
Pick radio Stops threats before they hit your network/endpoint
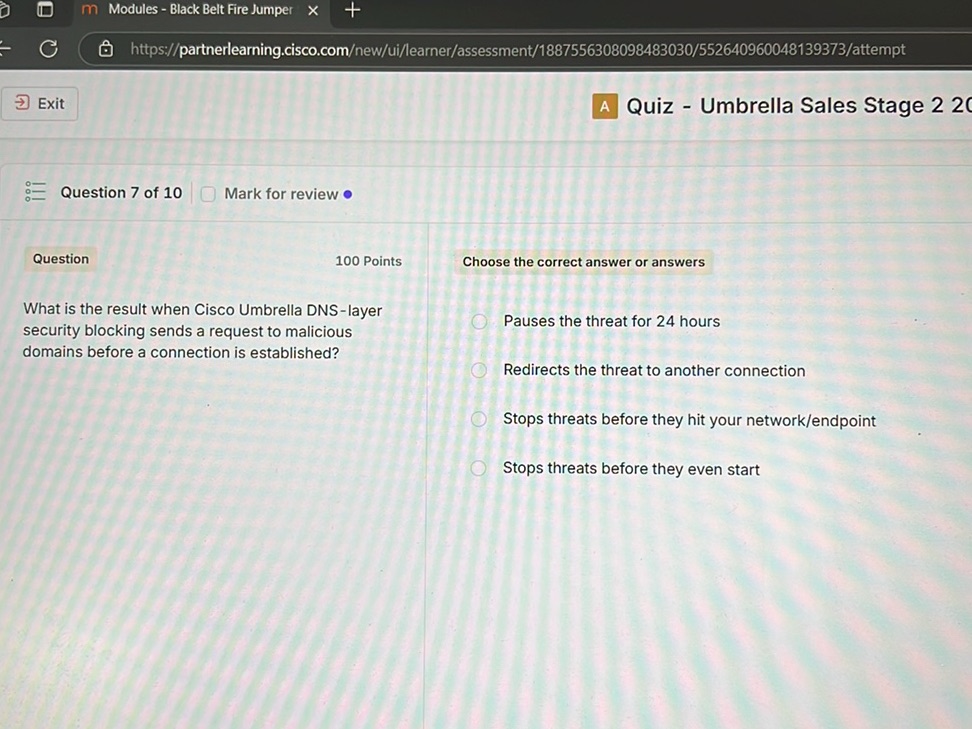[x=480, y=419]
